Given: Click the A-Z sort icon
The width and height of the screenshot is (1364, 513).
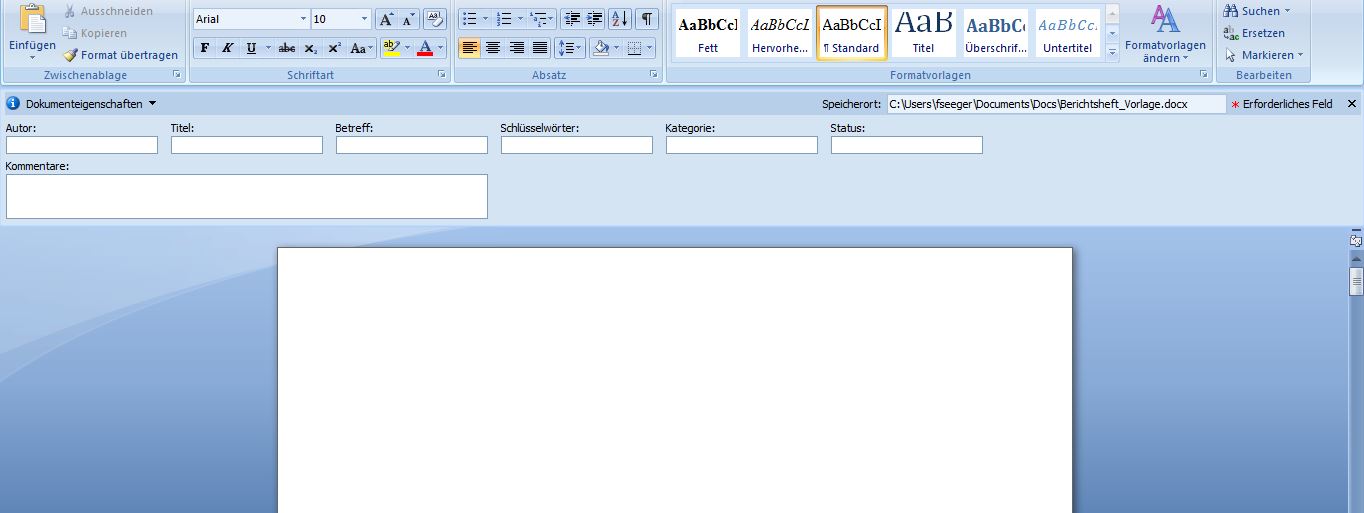Looking at the screenshot, I should point(620,19).
